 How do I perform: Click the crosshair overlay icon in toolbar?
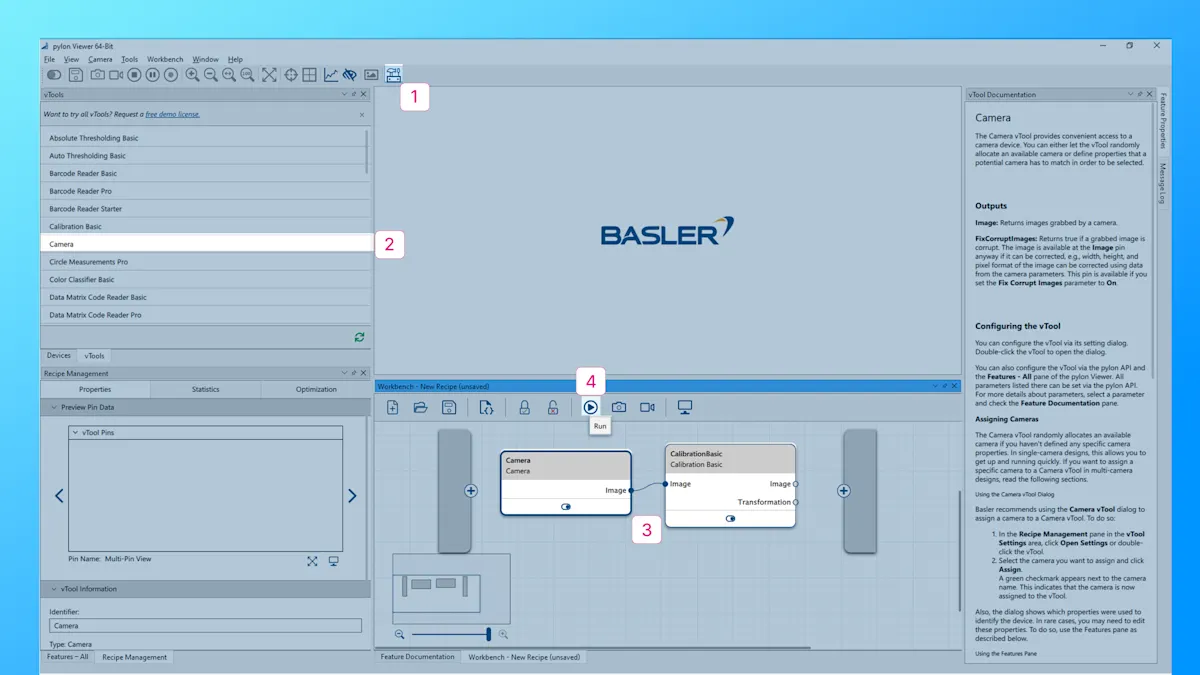[291, 75]
